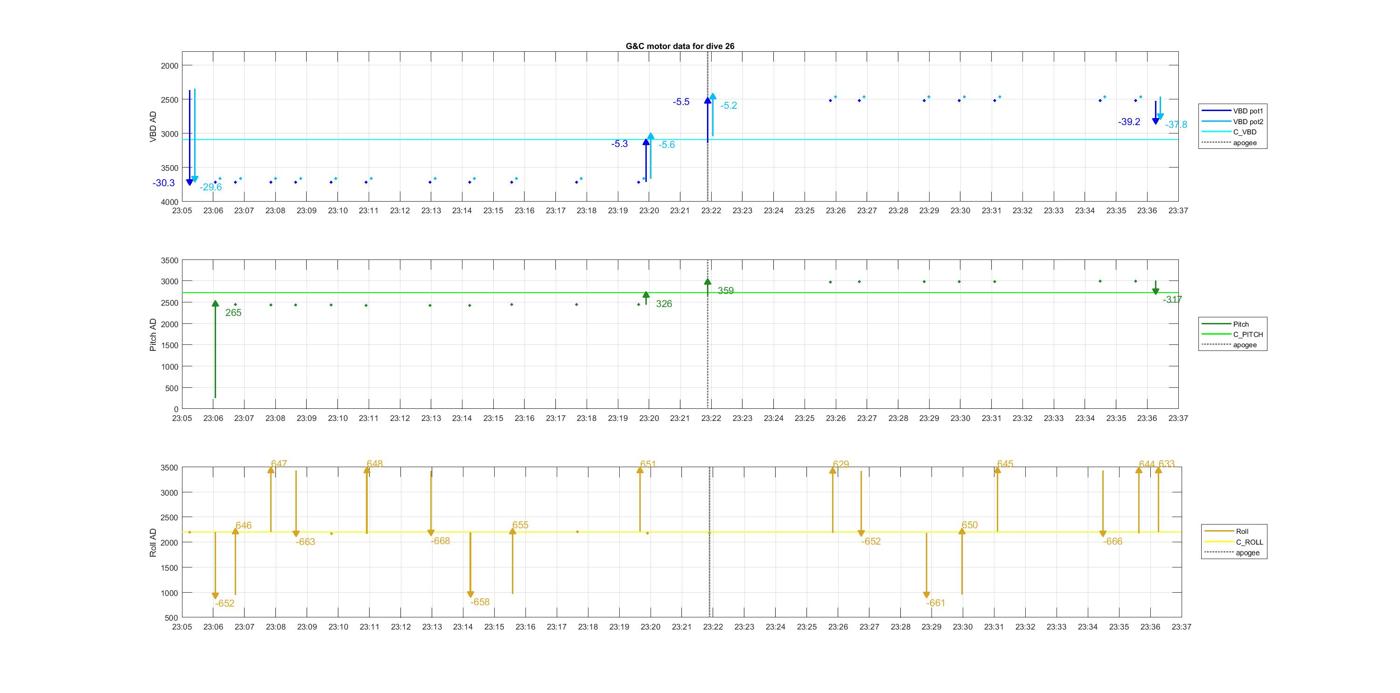1400x693 pixels.
Task: Click the '-5.3' VBD annotation
Action: [x=620, y=144]
